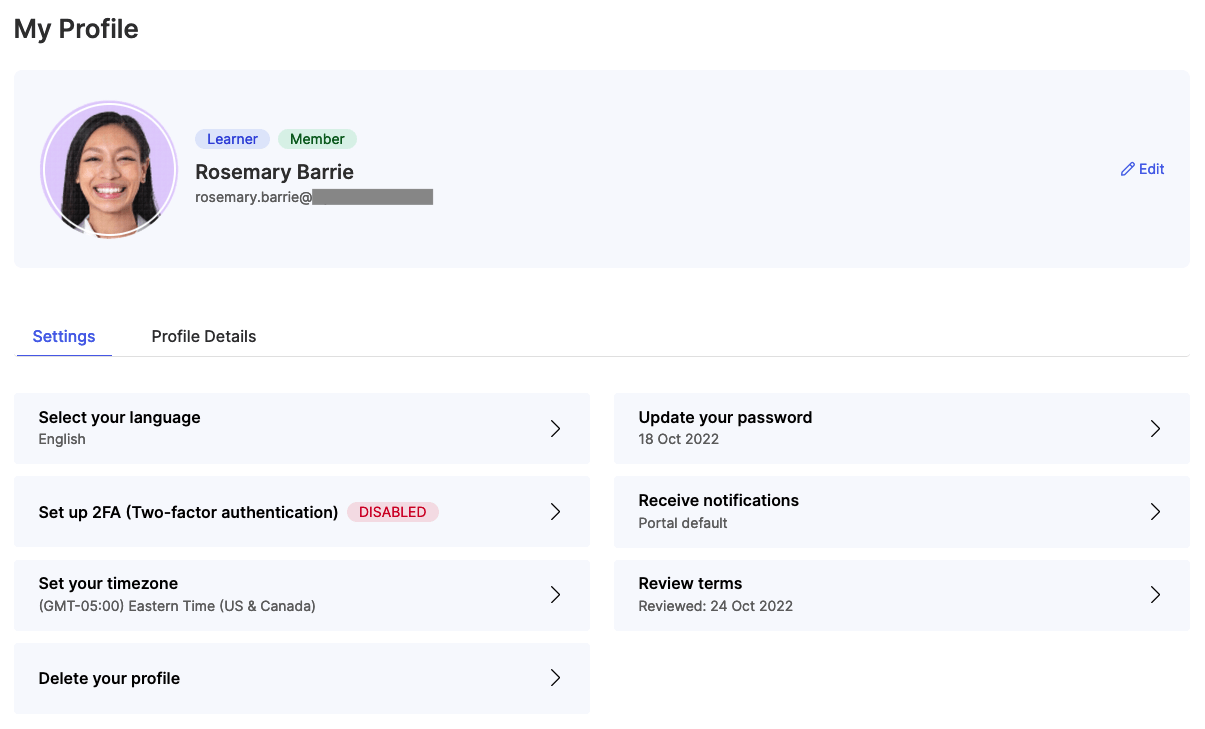
Task: Open the chevron on Set your timezone
Action: pyautogui.click(x=555, y=594)
